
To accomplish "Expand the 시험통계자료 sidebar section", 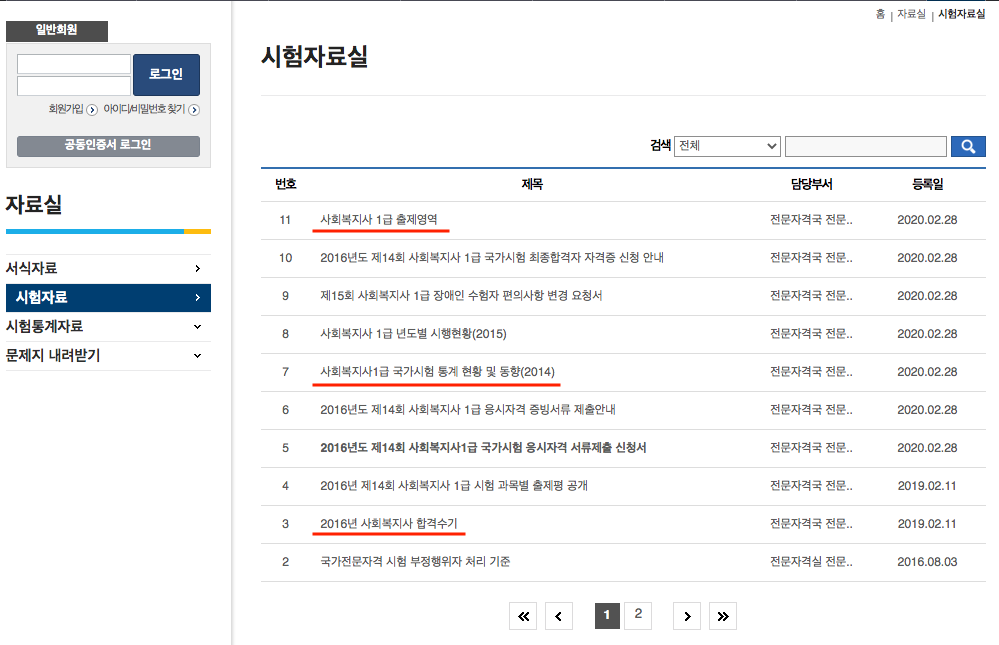I will pos(108,325).
